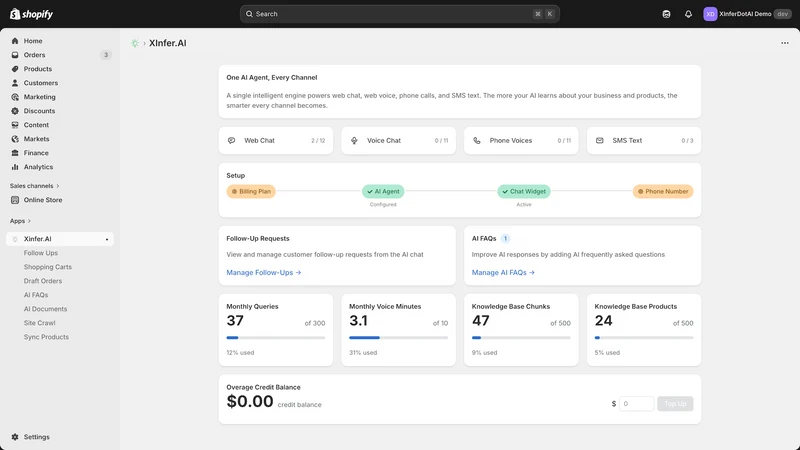800x450 pixels.
Task: Click the XInfer.AI app icon in breadcrumb
Action: point(135,43)
